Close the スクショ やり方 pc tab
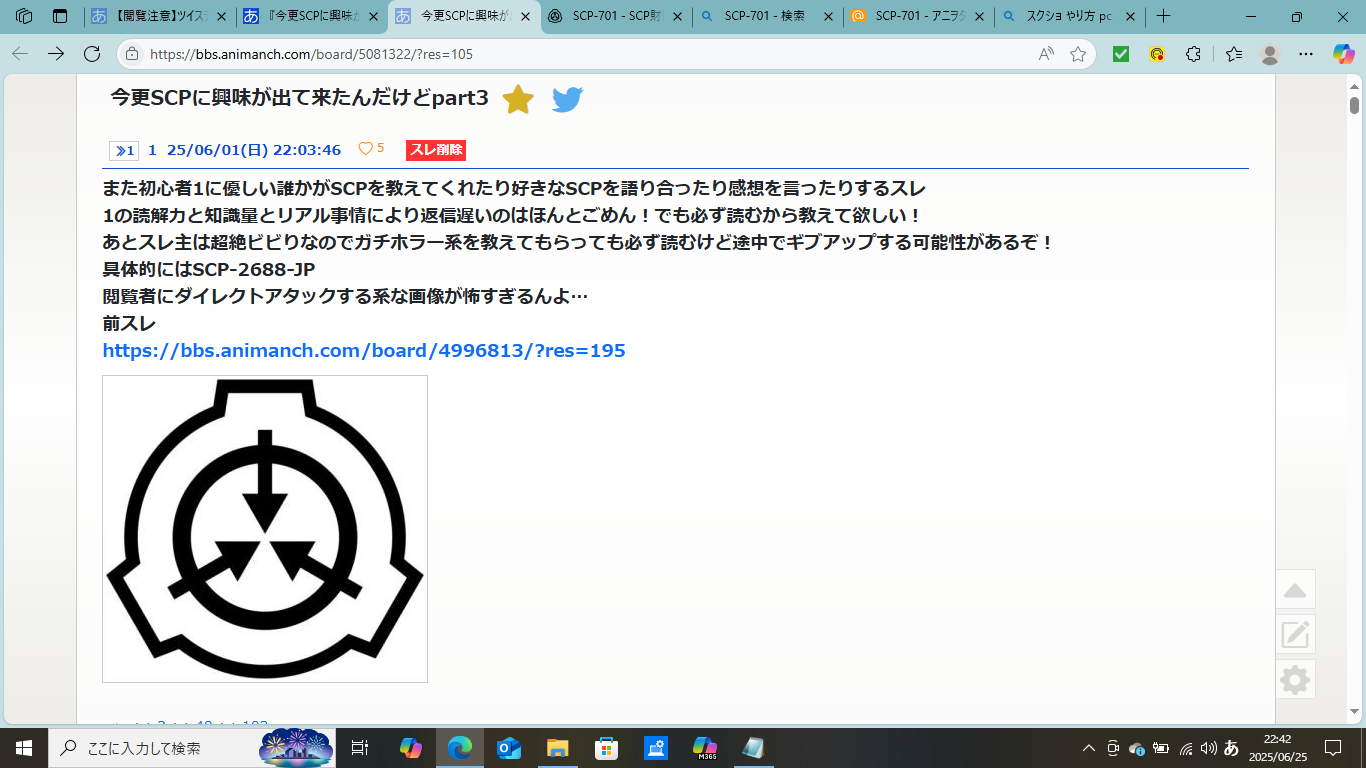This screenshot has height=768, width=1366. point(1130,16)
